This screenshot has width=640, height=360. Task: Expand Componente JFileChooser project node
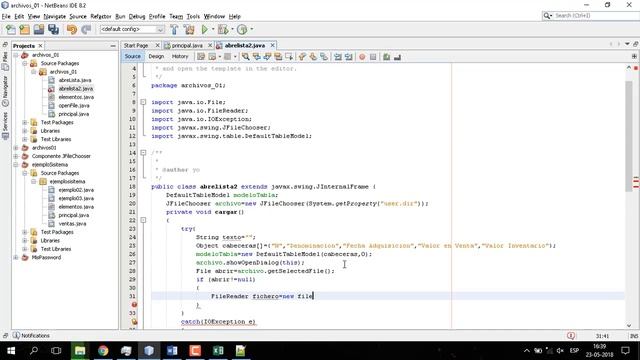click(16, 156)
